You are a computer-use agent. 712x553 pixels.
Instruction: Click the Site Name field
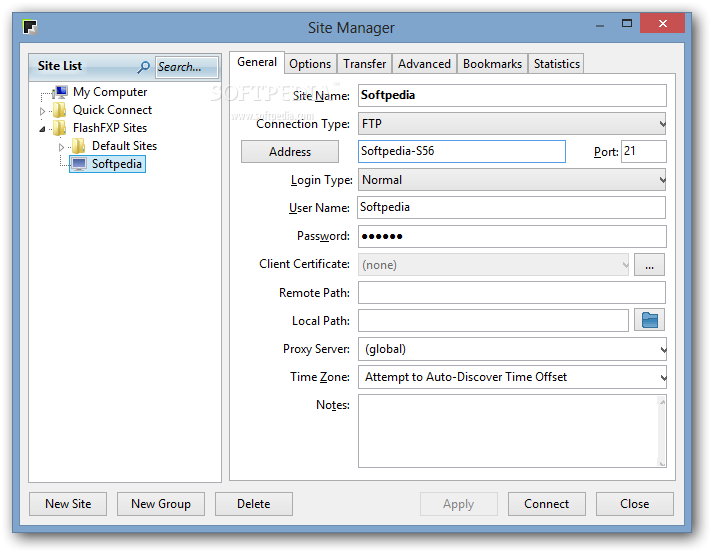tap(512, 95)
